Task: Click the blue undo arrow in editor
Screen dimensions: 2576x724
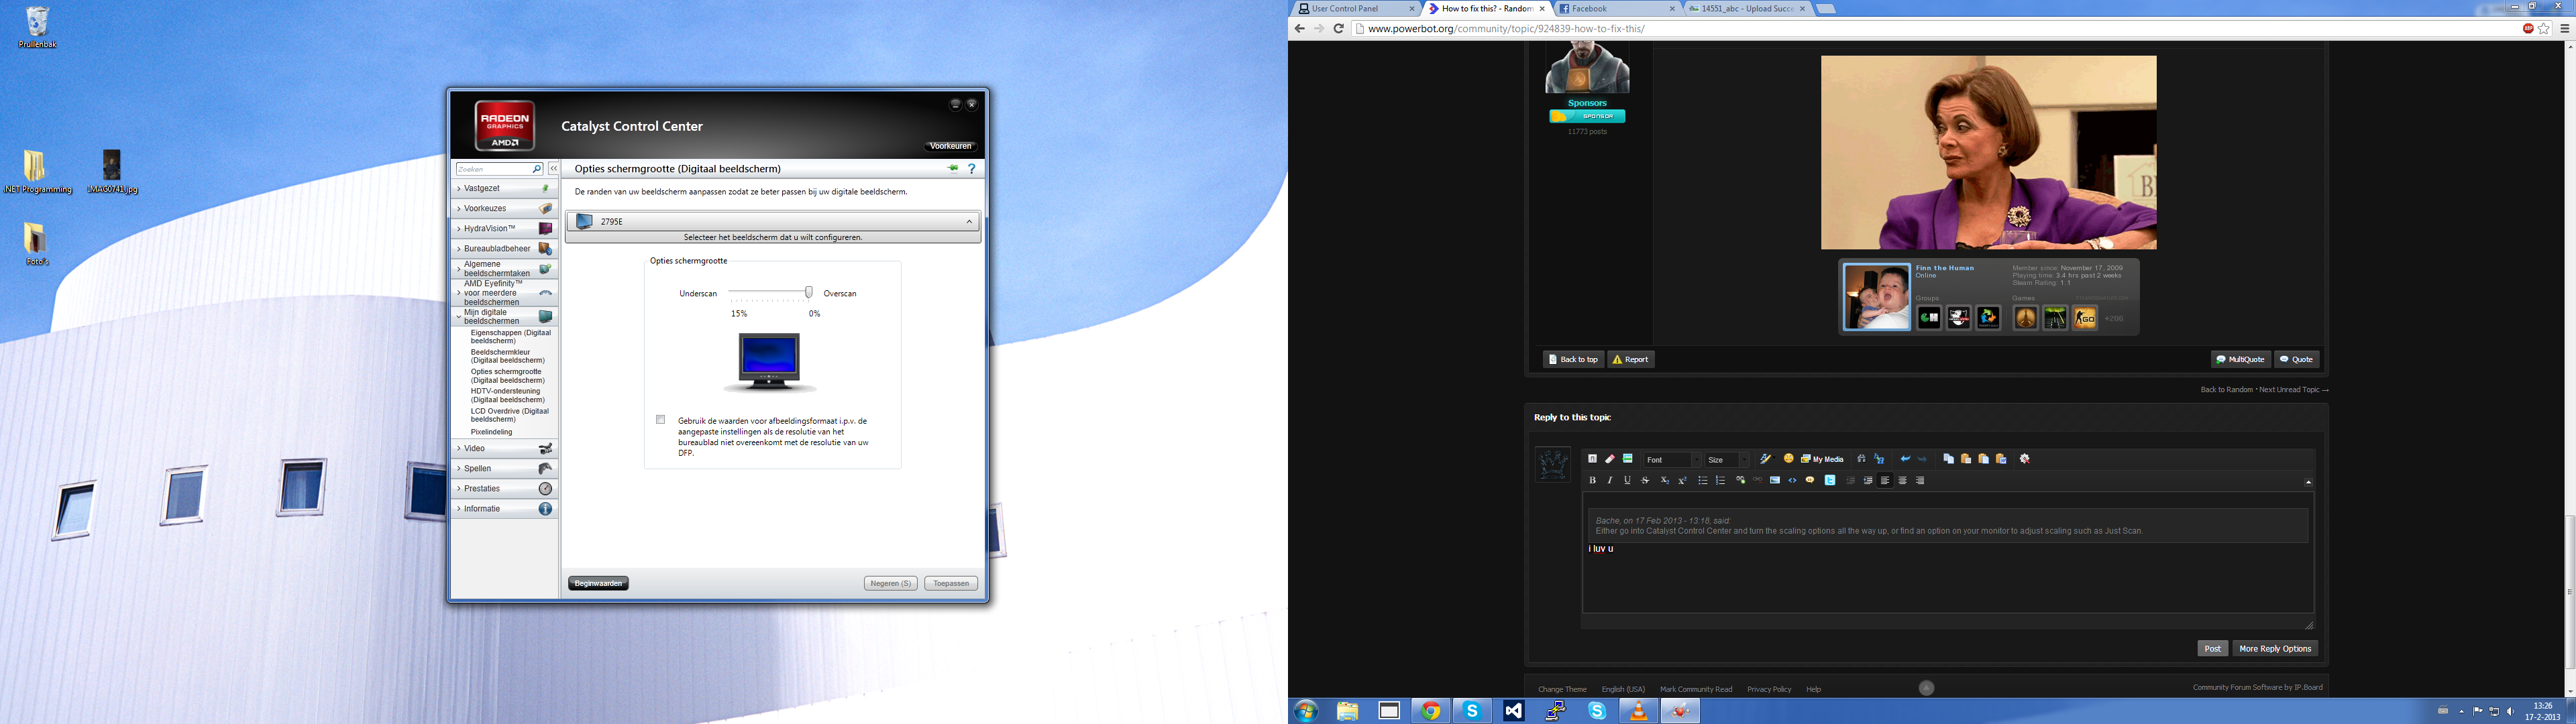Action: 1905,459
